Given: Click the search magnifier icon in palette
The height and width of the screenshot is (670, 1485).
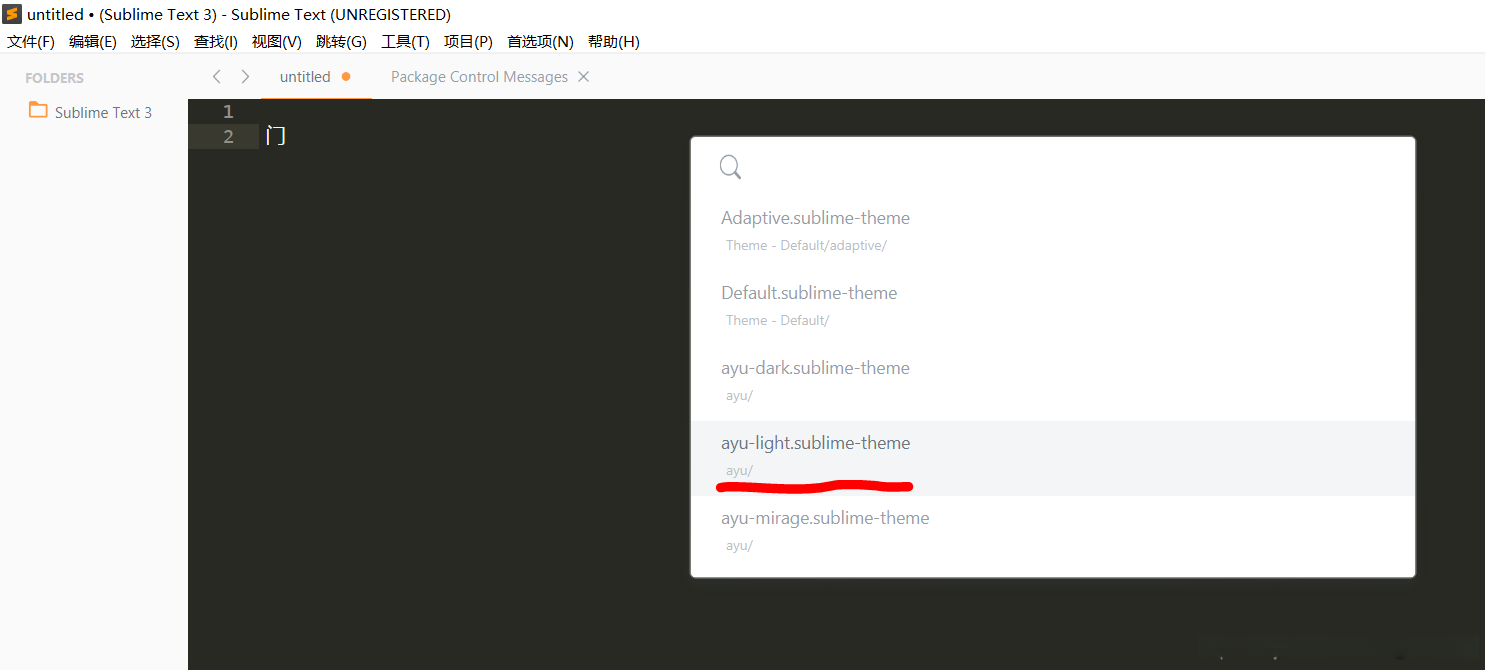Looking at the screenshot, I should click(x=730, y=167).
